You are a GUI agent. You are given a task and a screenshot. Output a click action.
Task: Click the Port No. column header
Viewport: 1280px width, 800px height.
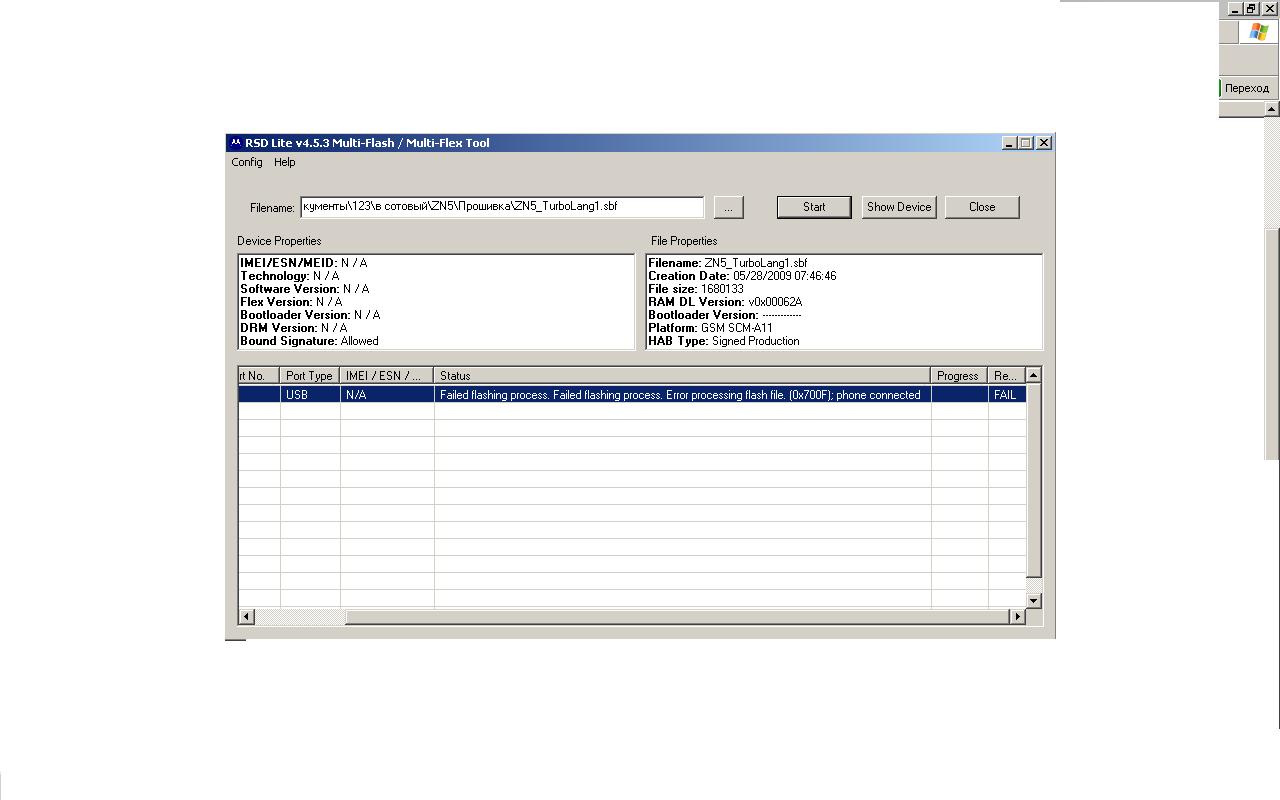[259, 376]
